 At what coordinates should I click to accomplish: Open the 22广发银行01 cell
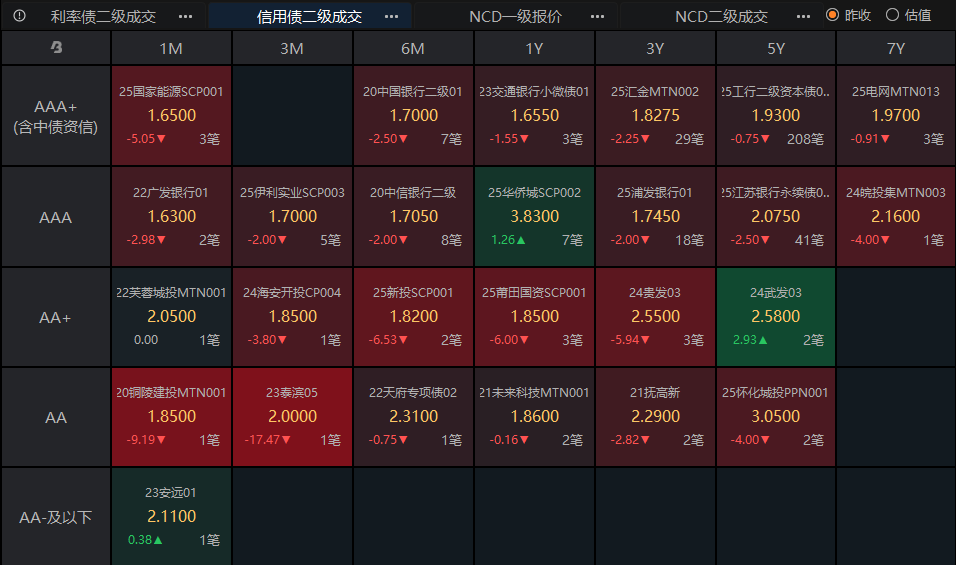pos(171,217)
